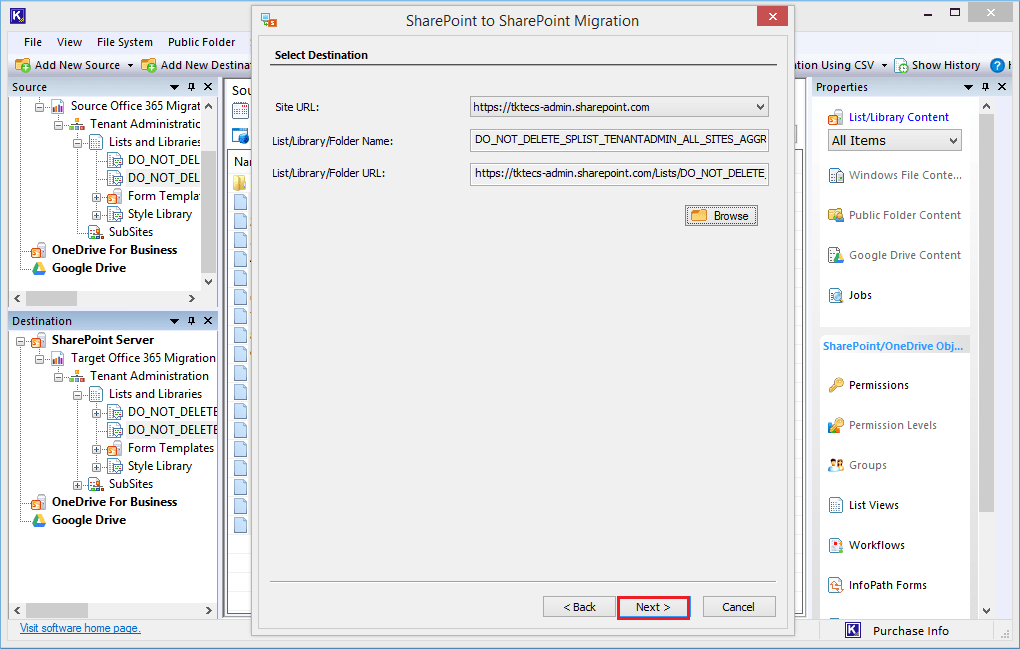This screenshot has height=649, width=1020.
Task: Collapse SharePoint Server in Destination tree
Action: pos(20,341)
